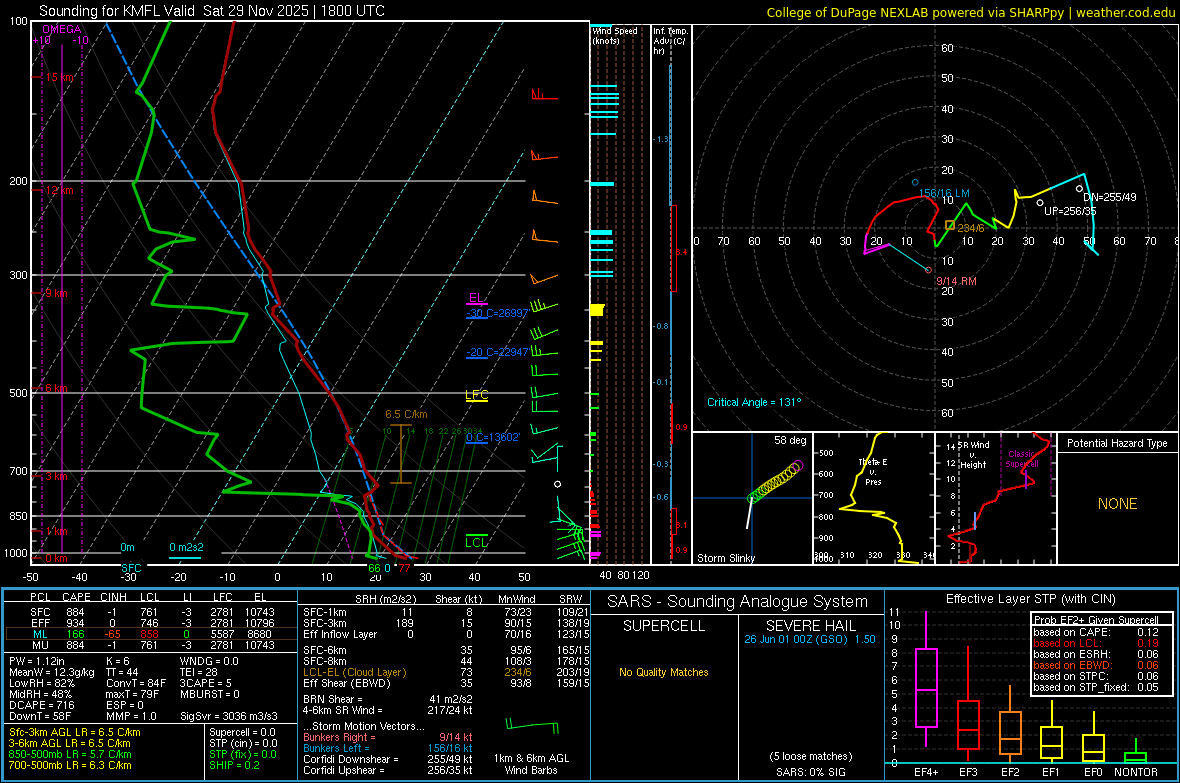The image size is (1180, 783).
Task: Click the 'SigSvr = 3036 m3/s3' value
Action: (x=229, y=716)
